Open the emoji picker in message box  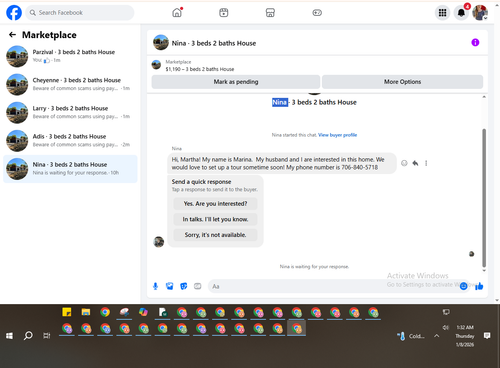[x=463, y=286]
